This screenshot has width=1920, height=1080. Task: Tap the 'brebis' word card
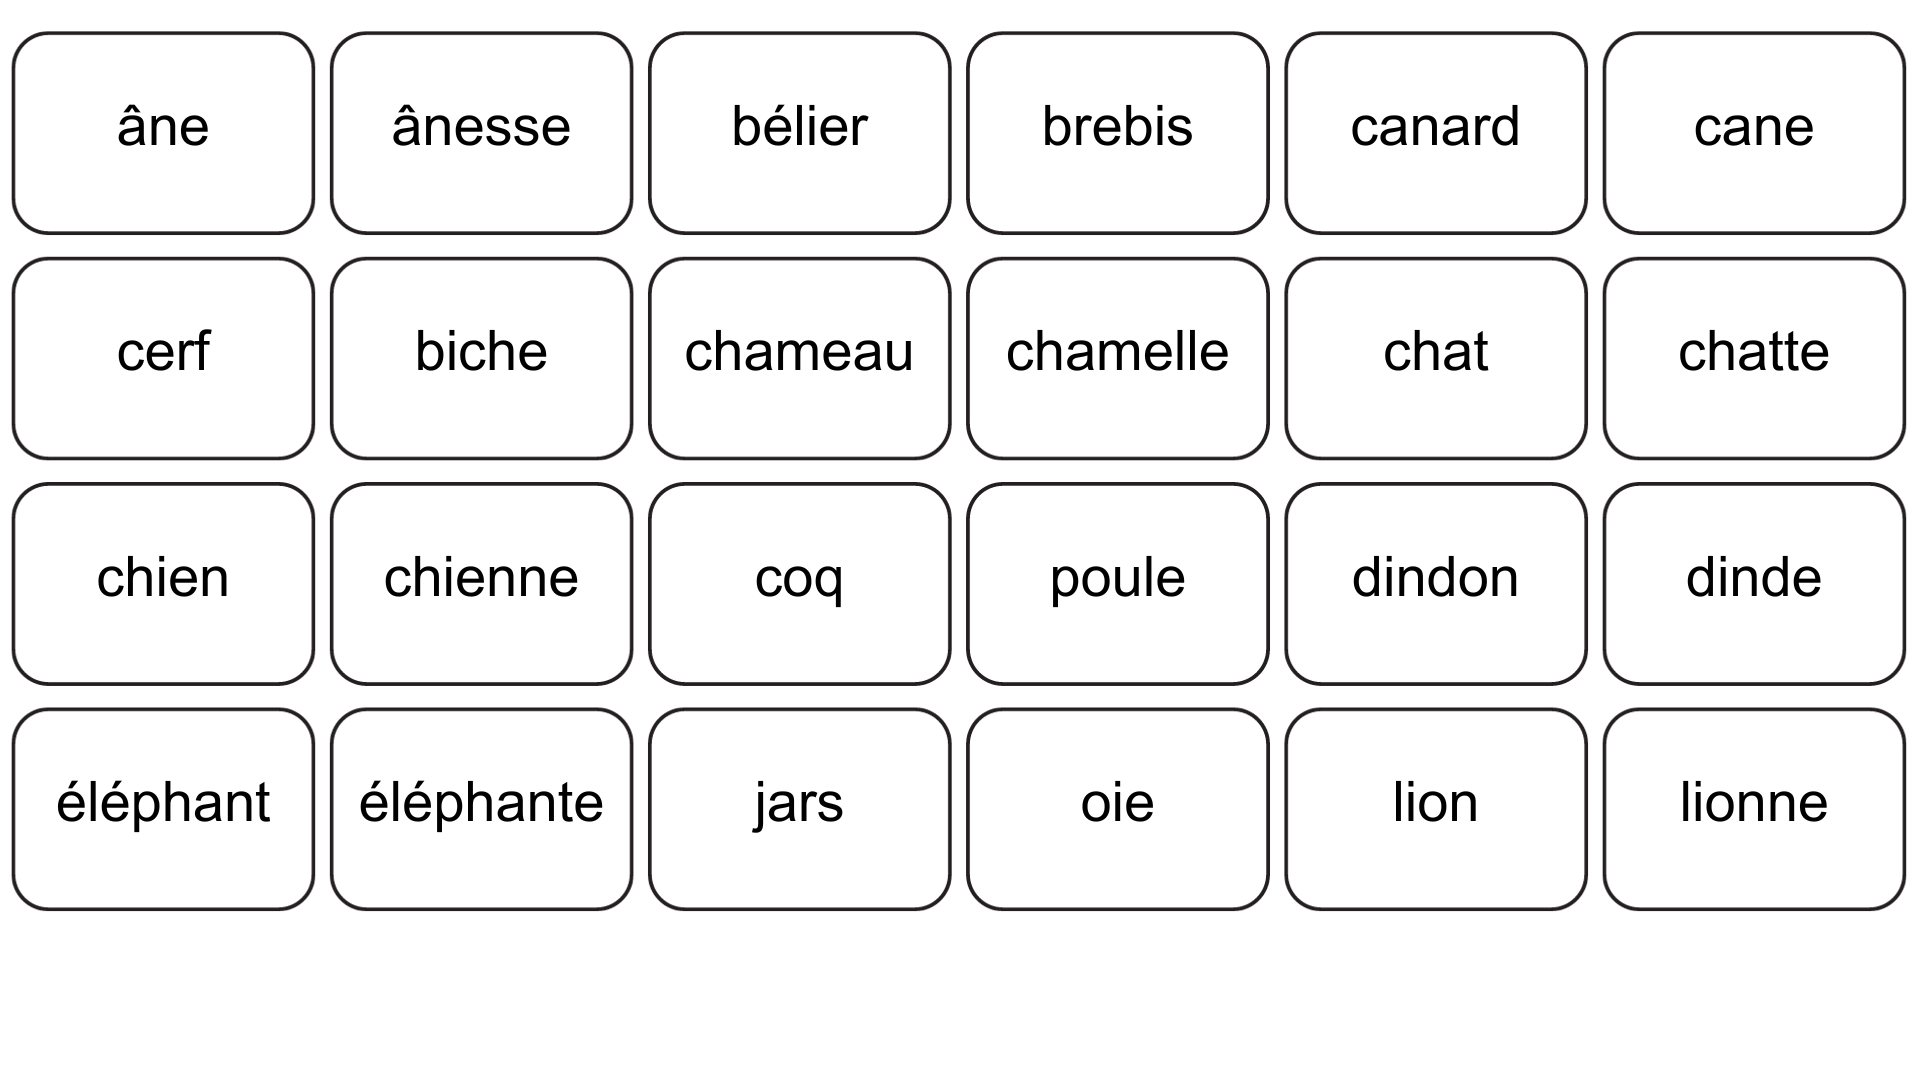pos(1117,133)
